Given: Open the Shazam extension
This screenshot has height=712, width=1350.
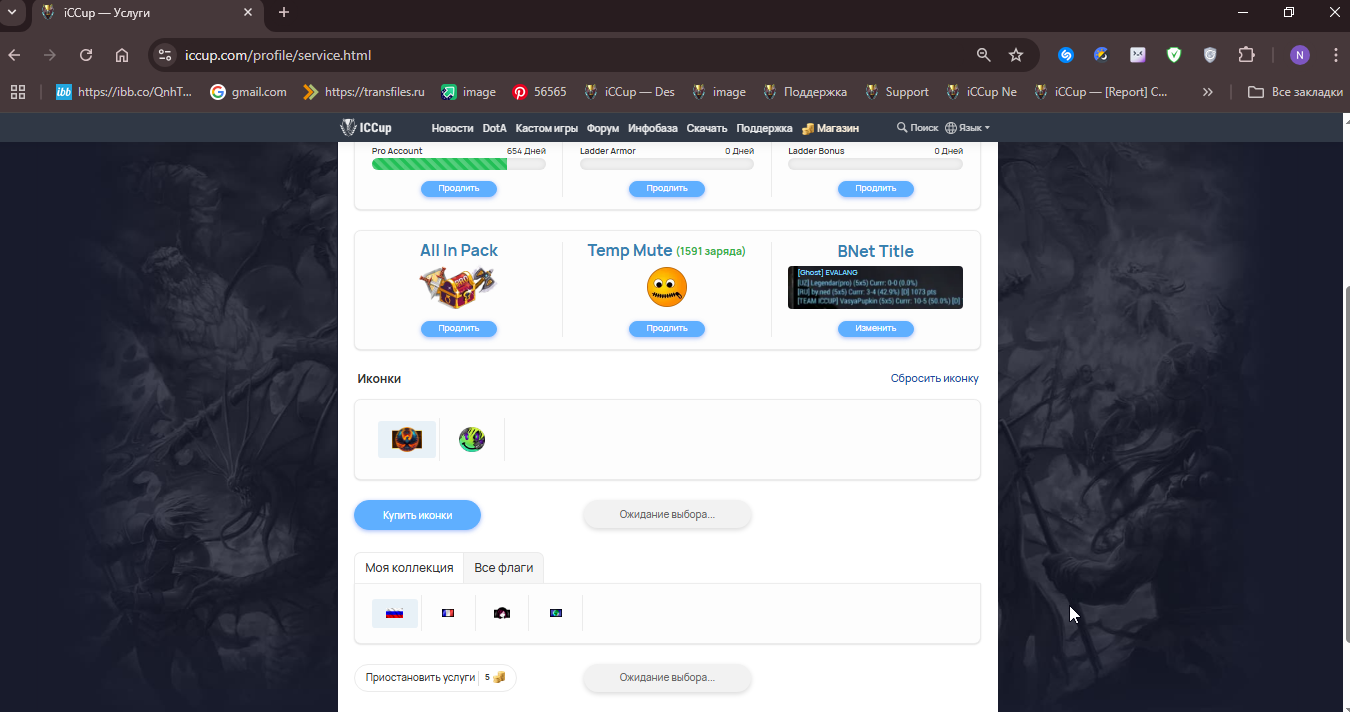Looking at the screenshot, I should (x=1066, y=55).
